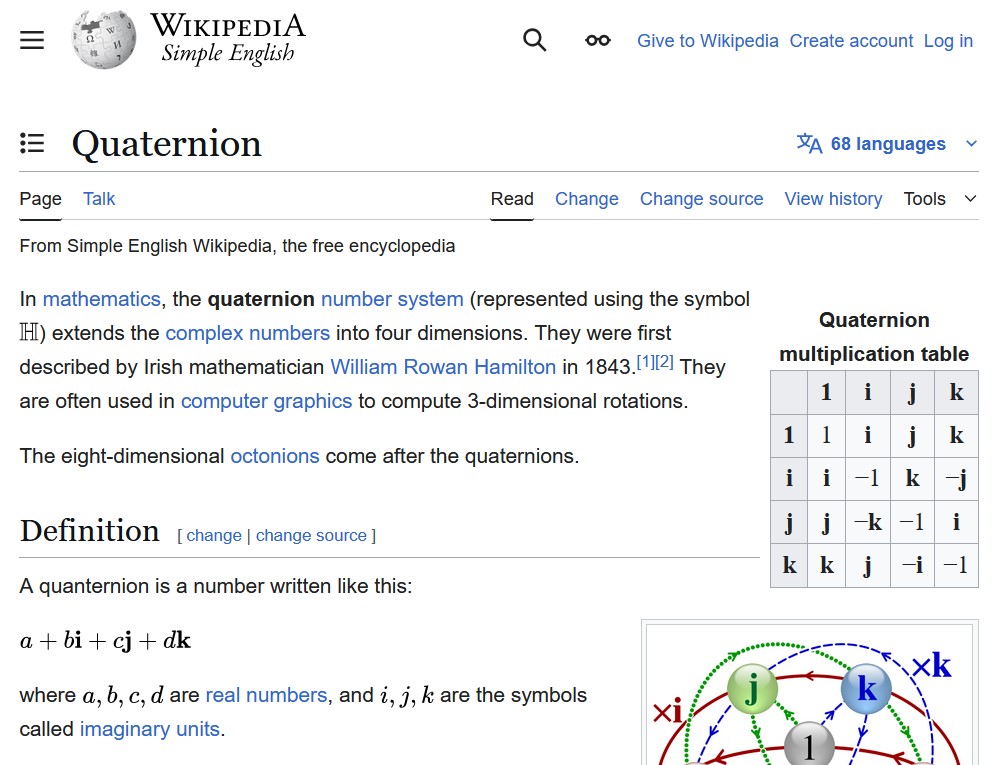The height and width of the screenshot is (765, 999).
Task: Open the Change source tab
Action: [x=701, y=199]
